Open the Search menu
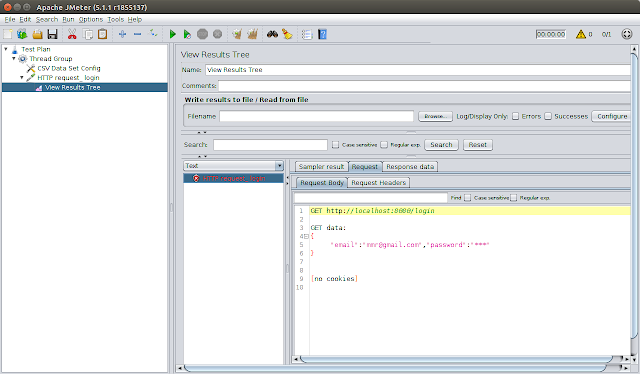Viewport: 640px width, 374px height. coord(47,19)
